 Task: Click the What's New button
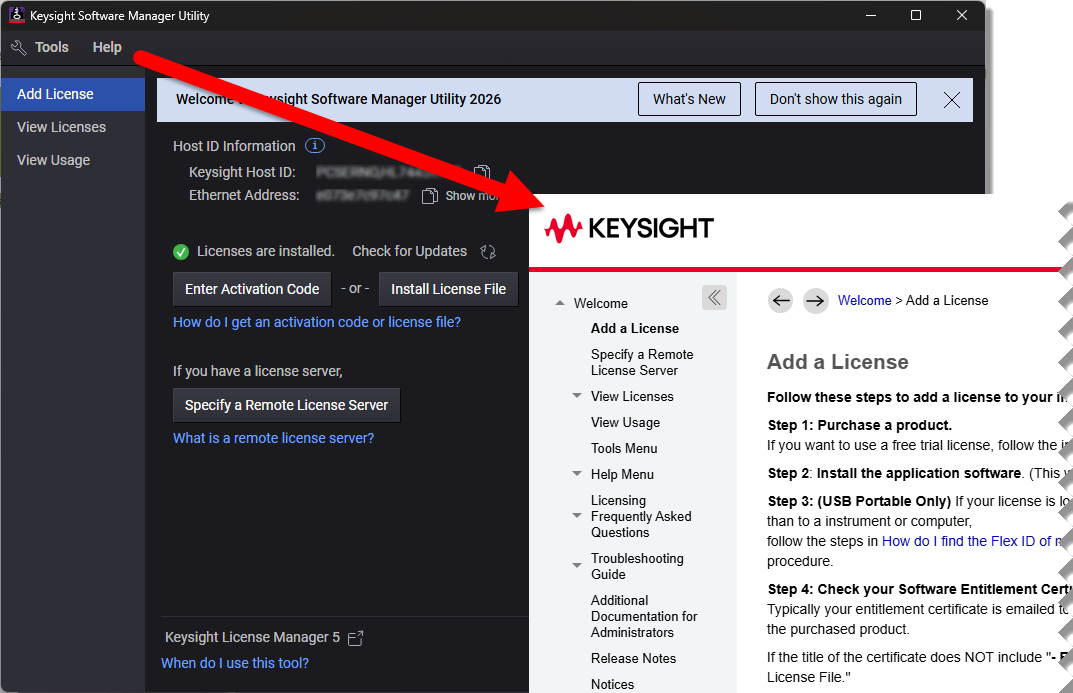click(689, 99)
